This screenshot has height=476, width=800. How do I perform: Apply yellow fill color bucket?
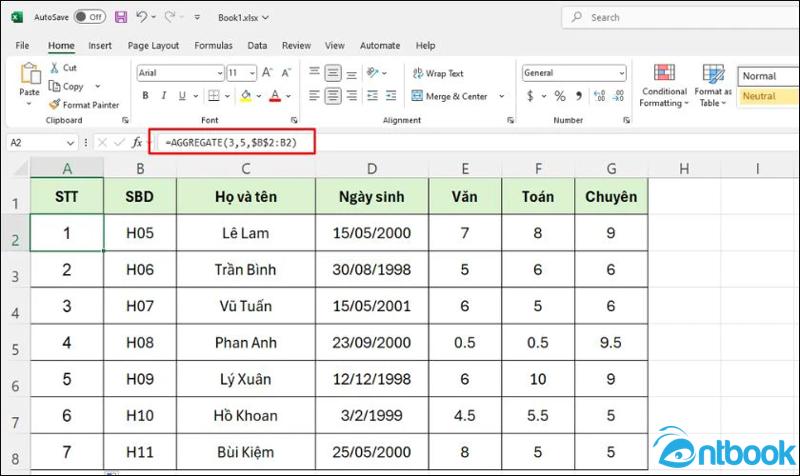coord(246,95)
